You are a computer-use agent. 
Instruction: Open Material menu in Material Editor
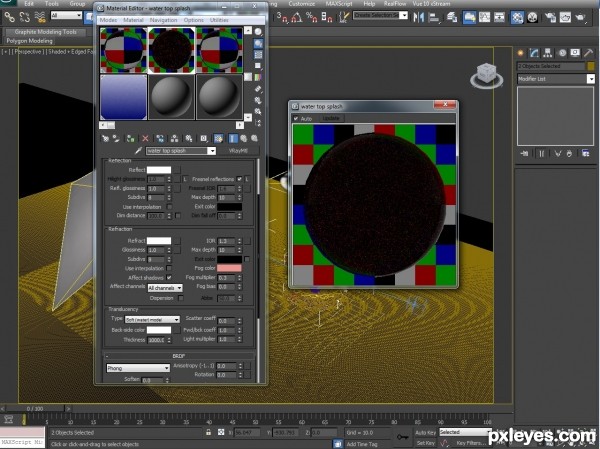133,20
